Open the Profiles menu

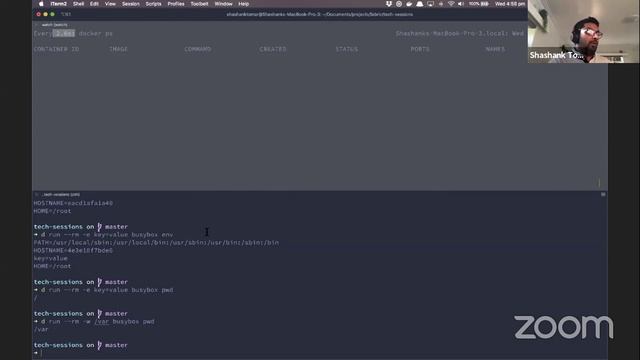click(176, 4)
